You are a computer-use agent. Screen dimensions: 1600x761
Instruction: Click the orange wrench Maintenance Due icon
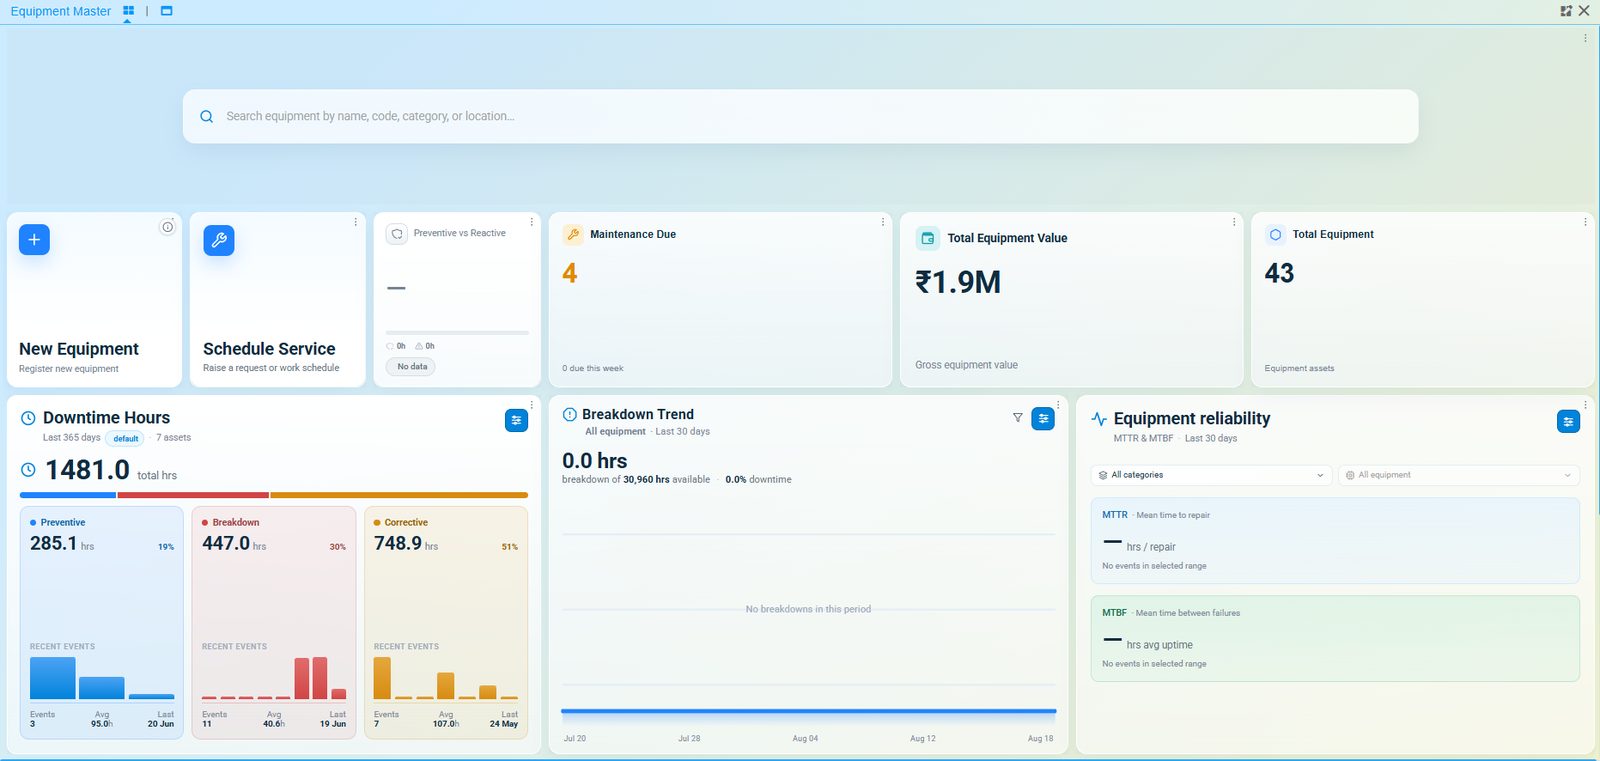(573, 234)
